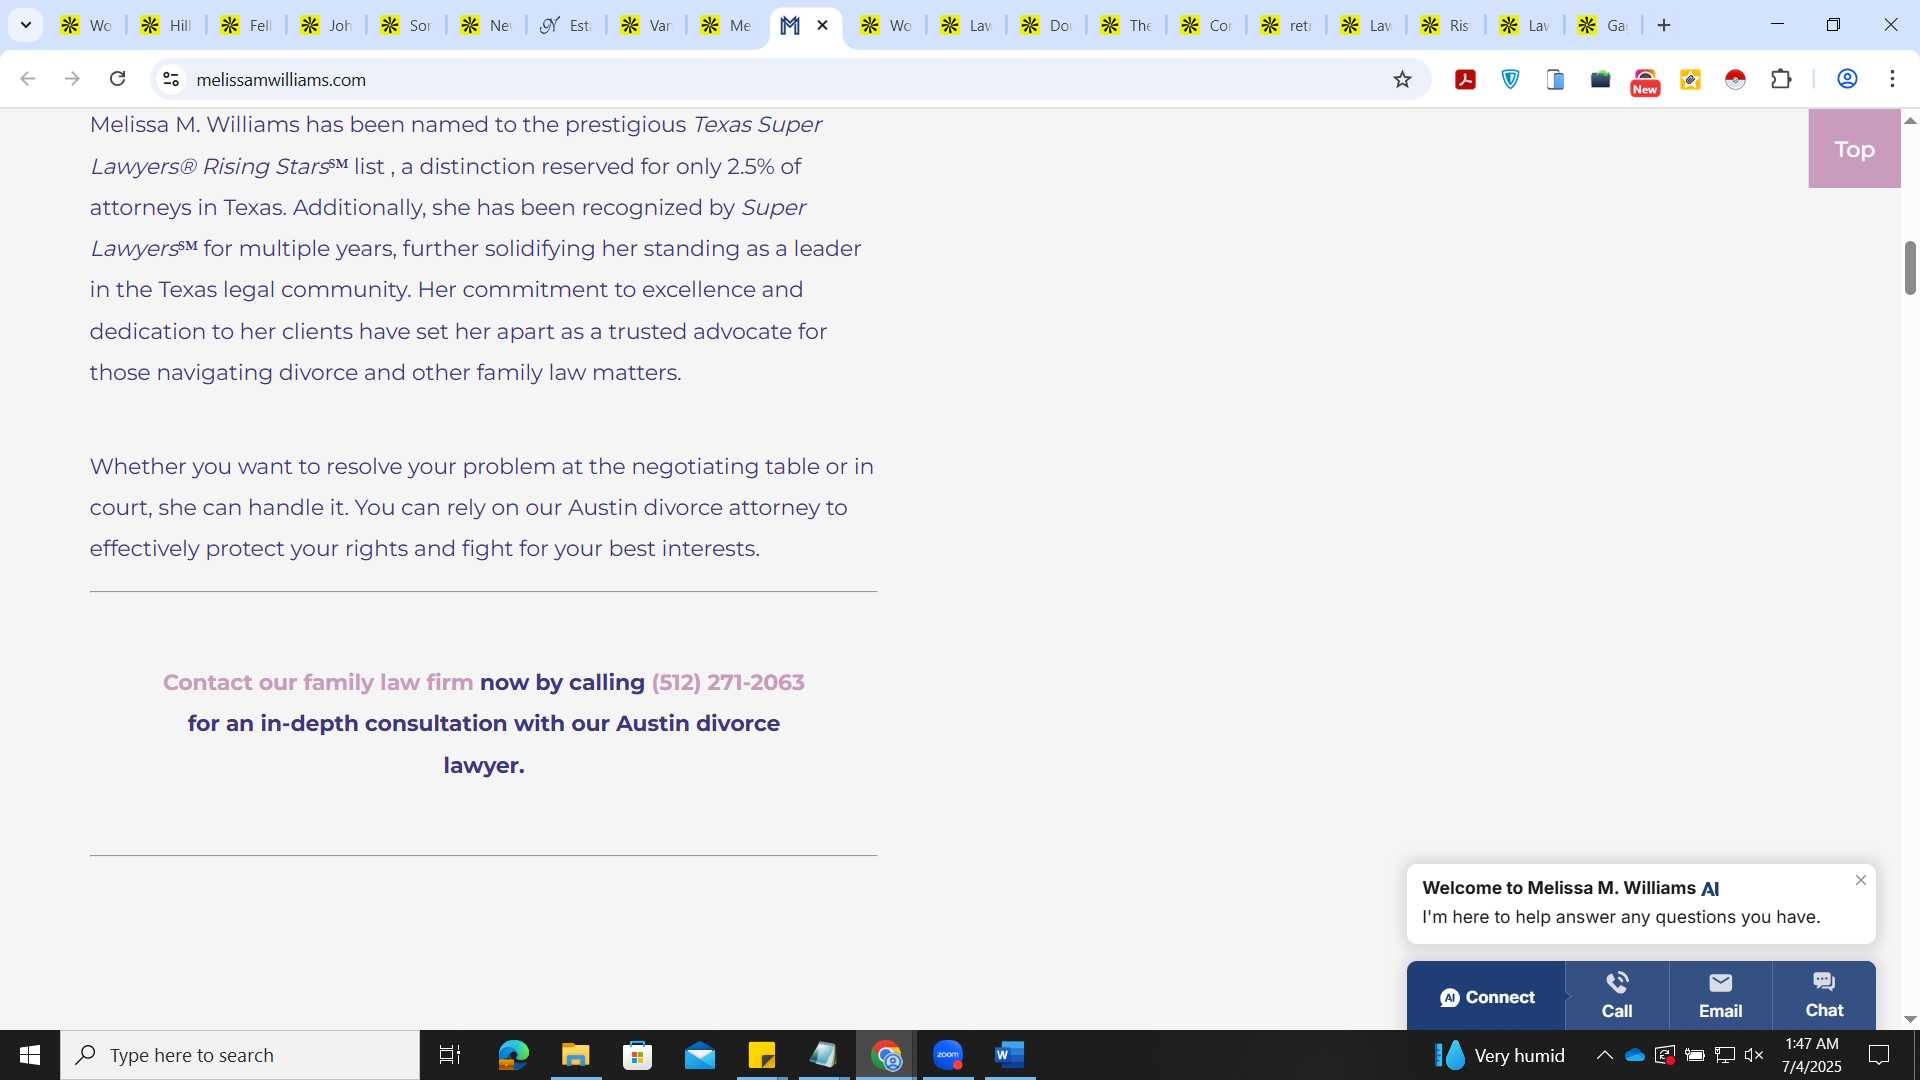Click the Call button in chat widget

1617,996
